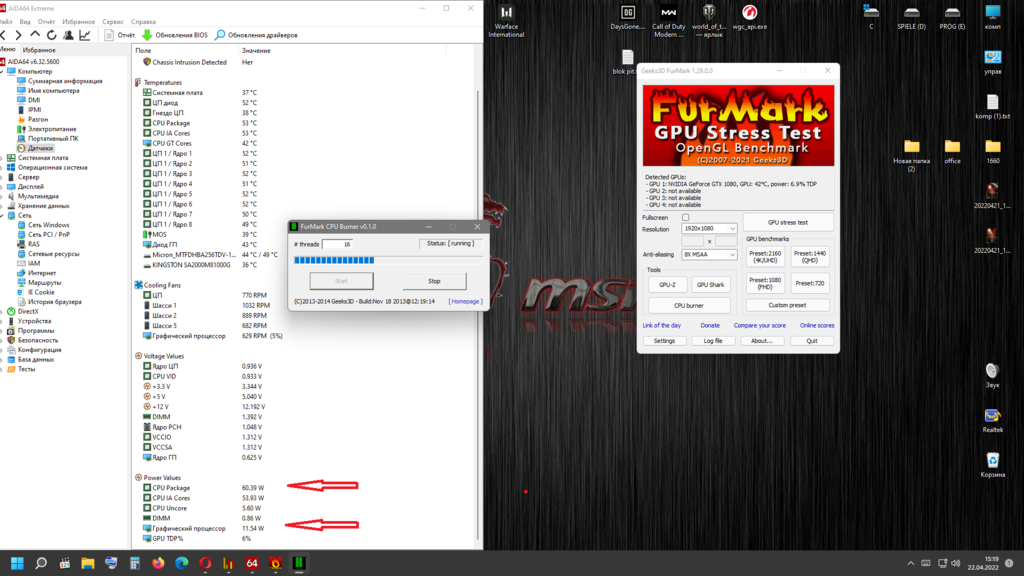The width and height of the screenshot is (1024, 576).
Task: Start the GPU stress test in FurMark
Action: click(x=788, y=223)
